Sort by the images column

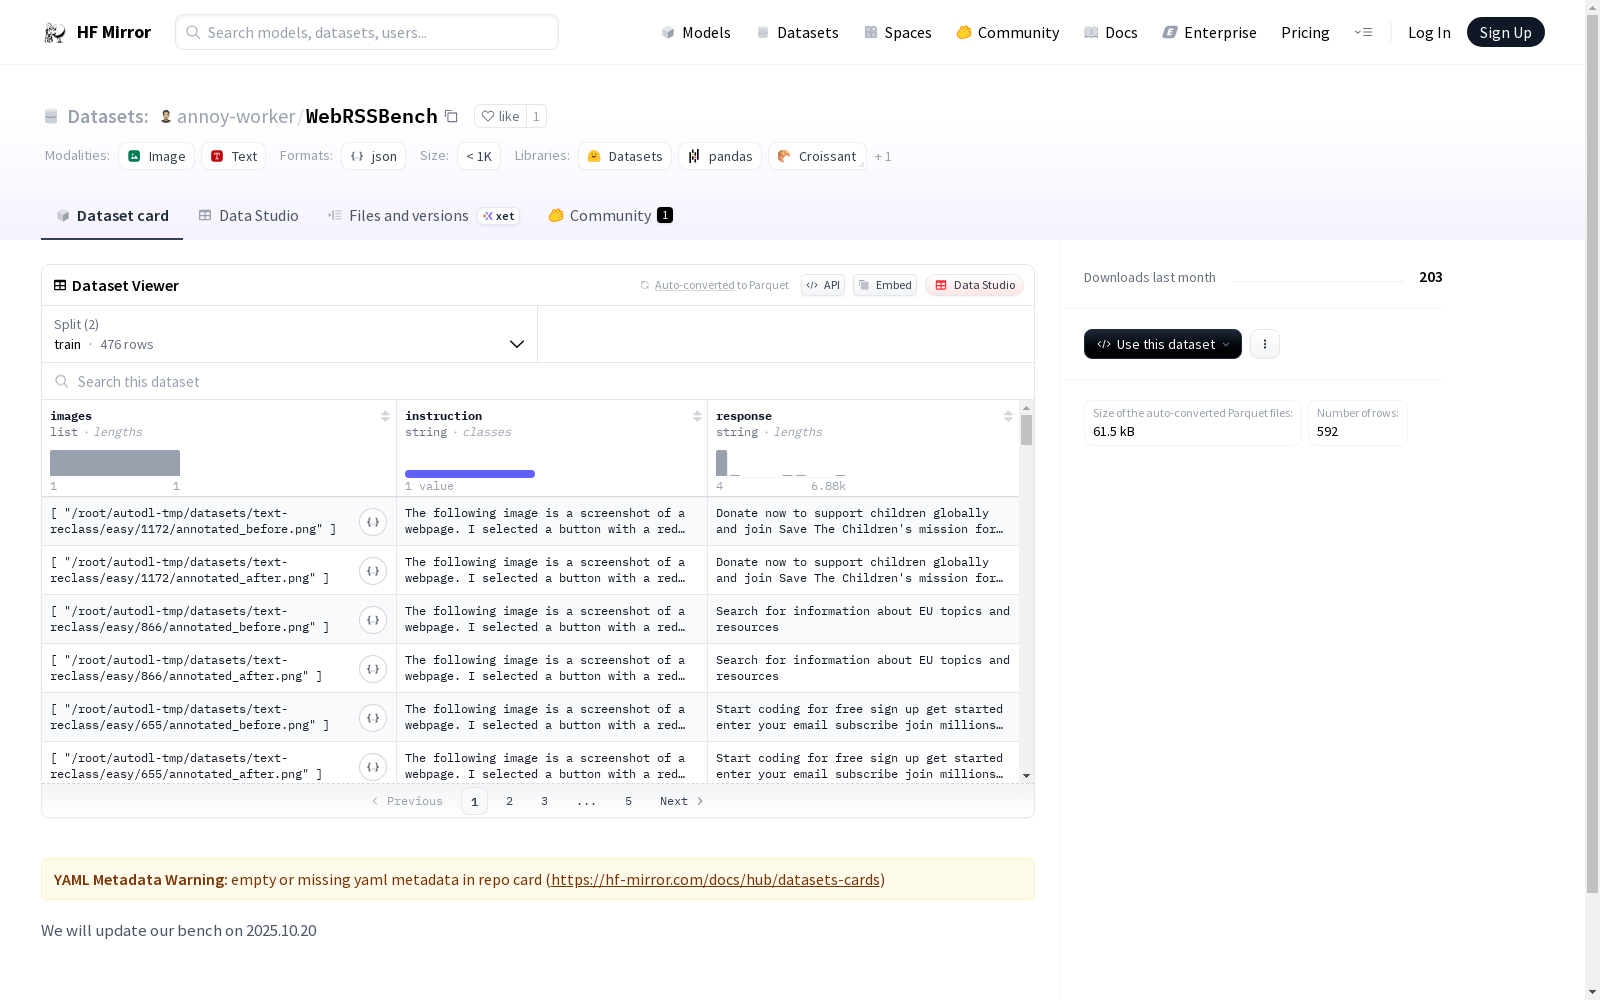(385, 416)
